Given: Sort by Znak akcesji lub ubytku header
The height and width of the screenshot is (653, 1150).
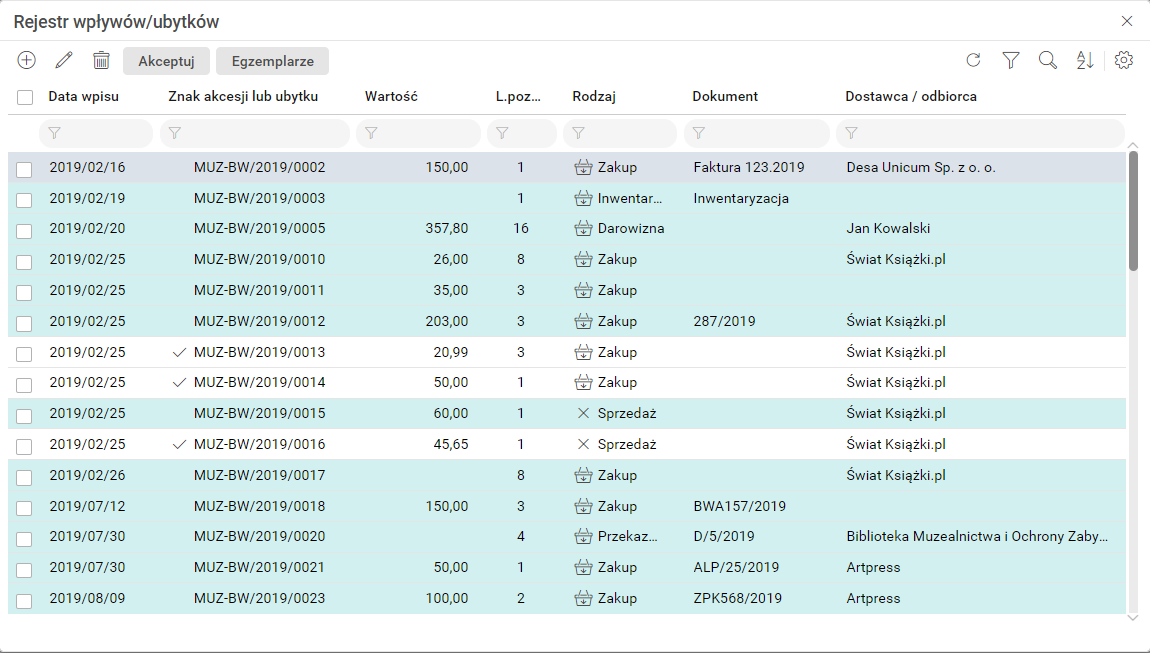Looking at the screenshot, I should (x=243, y=96).
